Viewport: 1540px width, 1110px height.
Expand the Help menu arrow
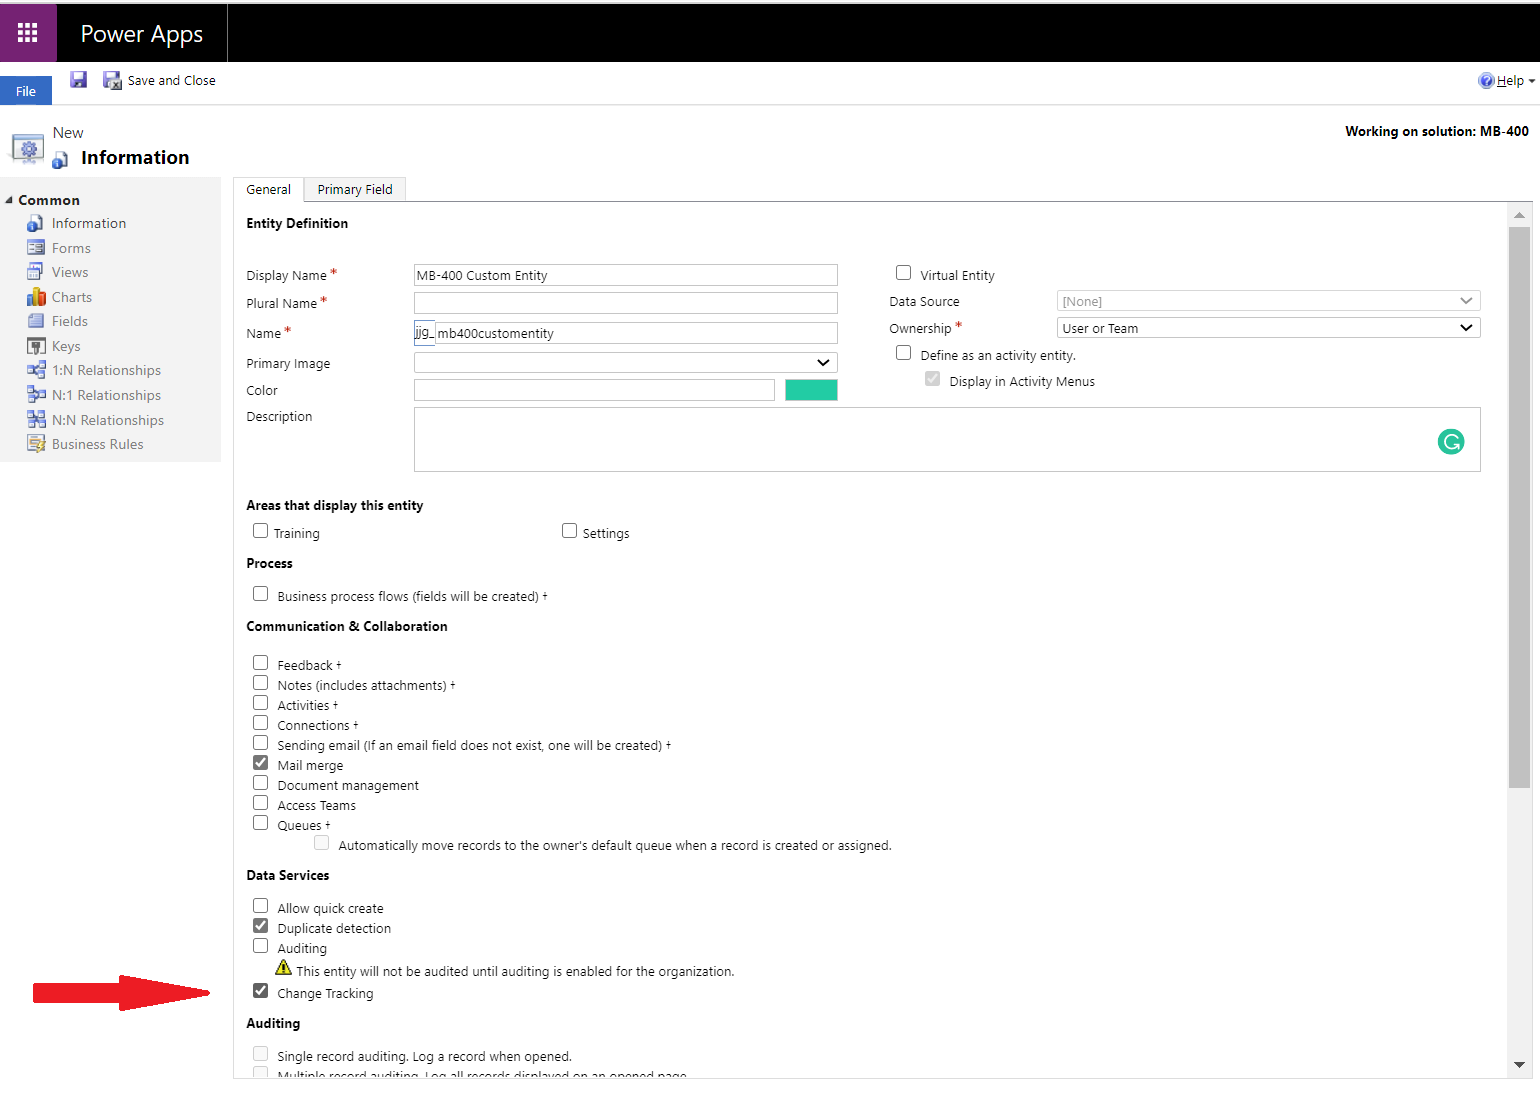click(1531, 82)
